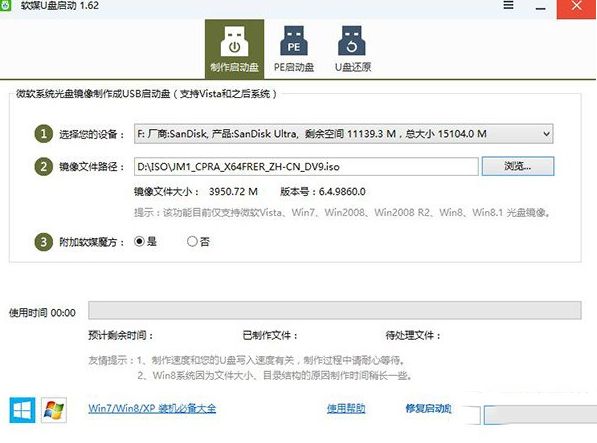Click the Windows 8 logo icon
Image resolution: width=597 pixels, height=443 pixels.
[x=22, y=410]
